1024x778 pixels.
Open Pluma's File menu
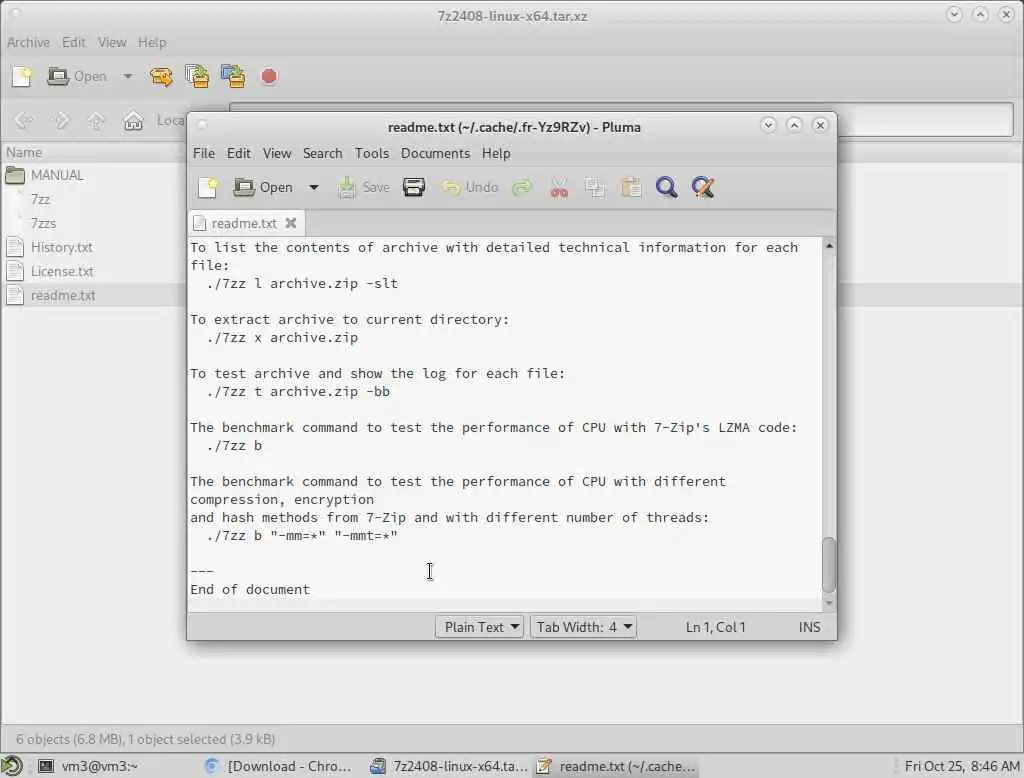pyautogui.click(x=204, y=154)
